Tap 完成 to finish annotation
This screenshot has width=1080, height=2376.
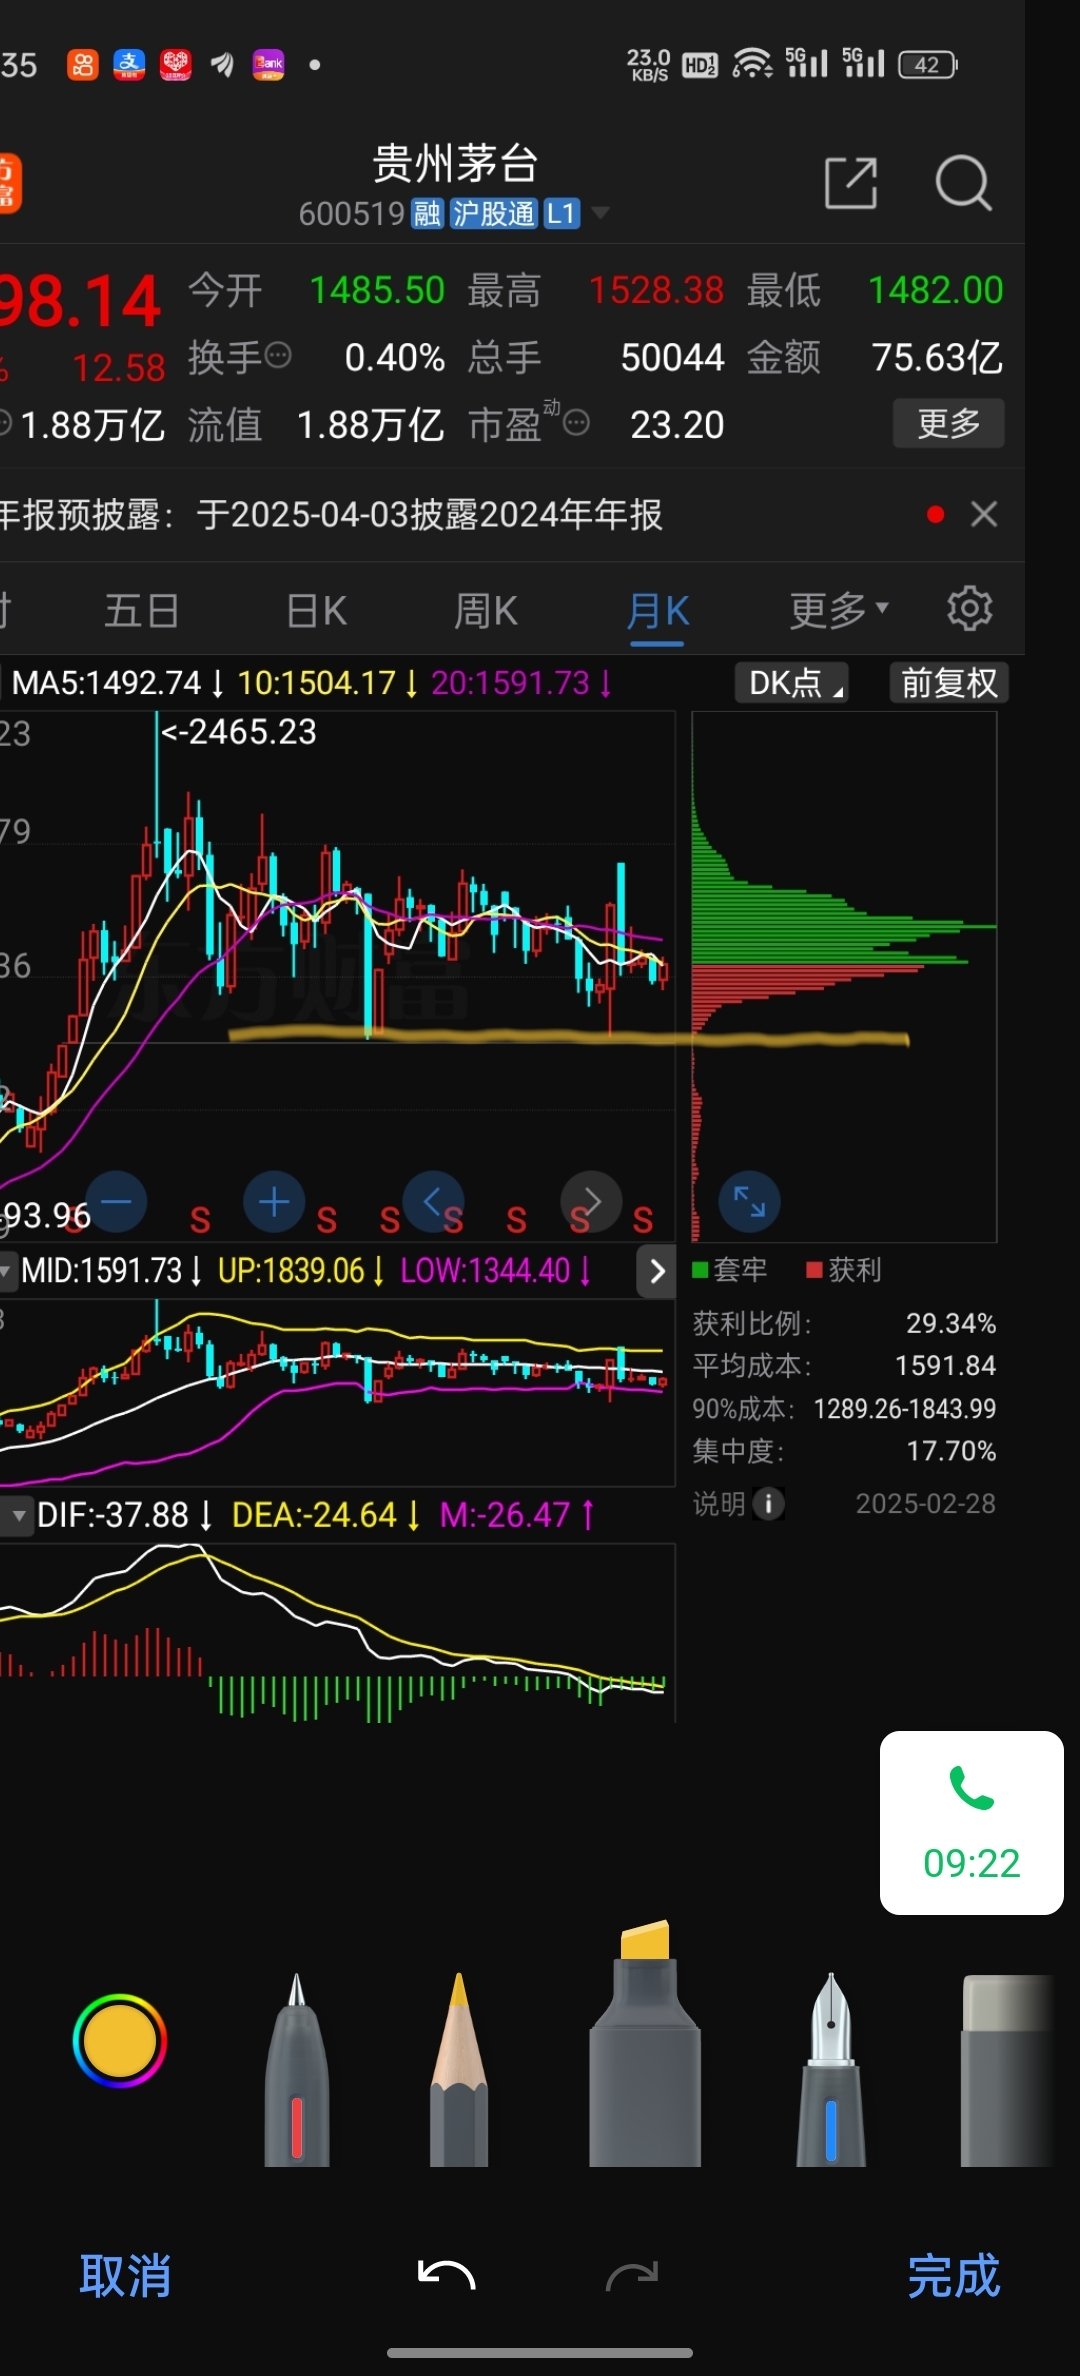point(953,2276)
